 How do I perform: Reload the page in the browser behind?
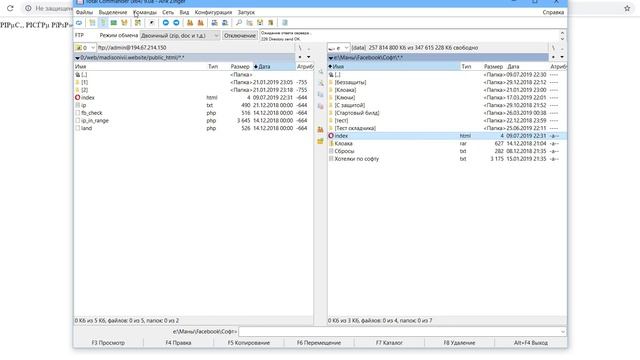click(10, 8)
